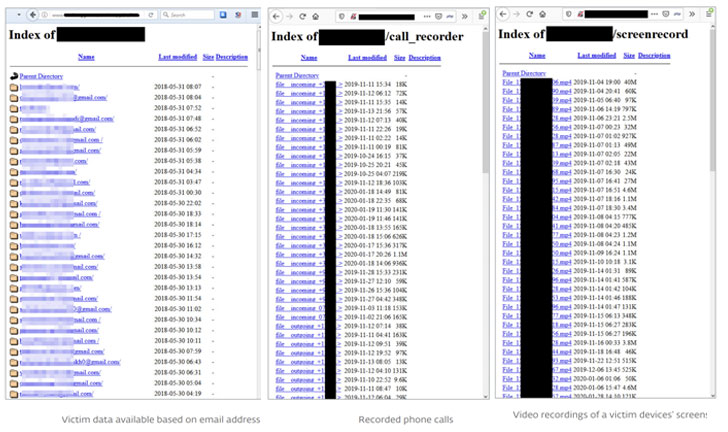728x432 pixels.
Task: Click folder icon in 2018-05-31 08:07 row
Action: pyautogui.click(x=14, y=87)
